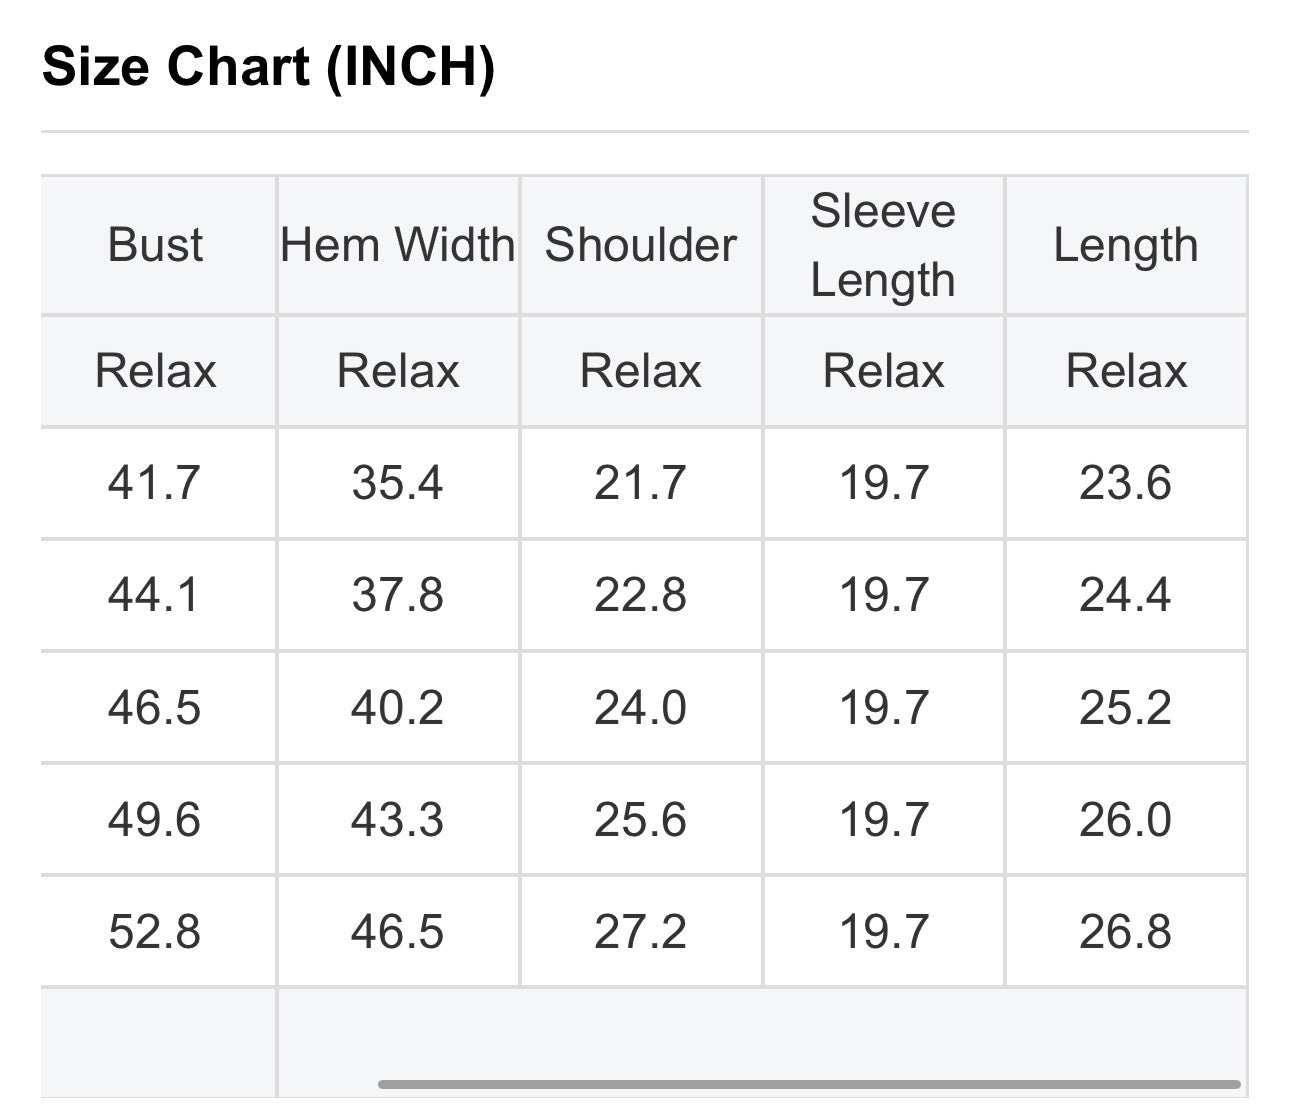Click the 24.0 shoulder measurement cell
Screen dimensions: 1290x1117
pos(641,708)
